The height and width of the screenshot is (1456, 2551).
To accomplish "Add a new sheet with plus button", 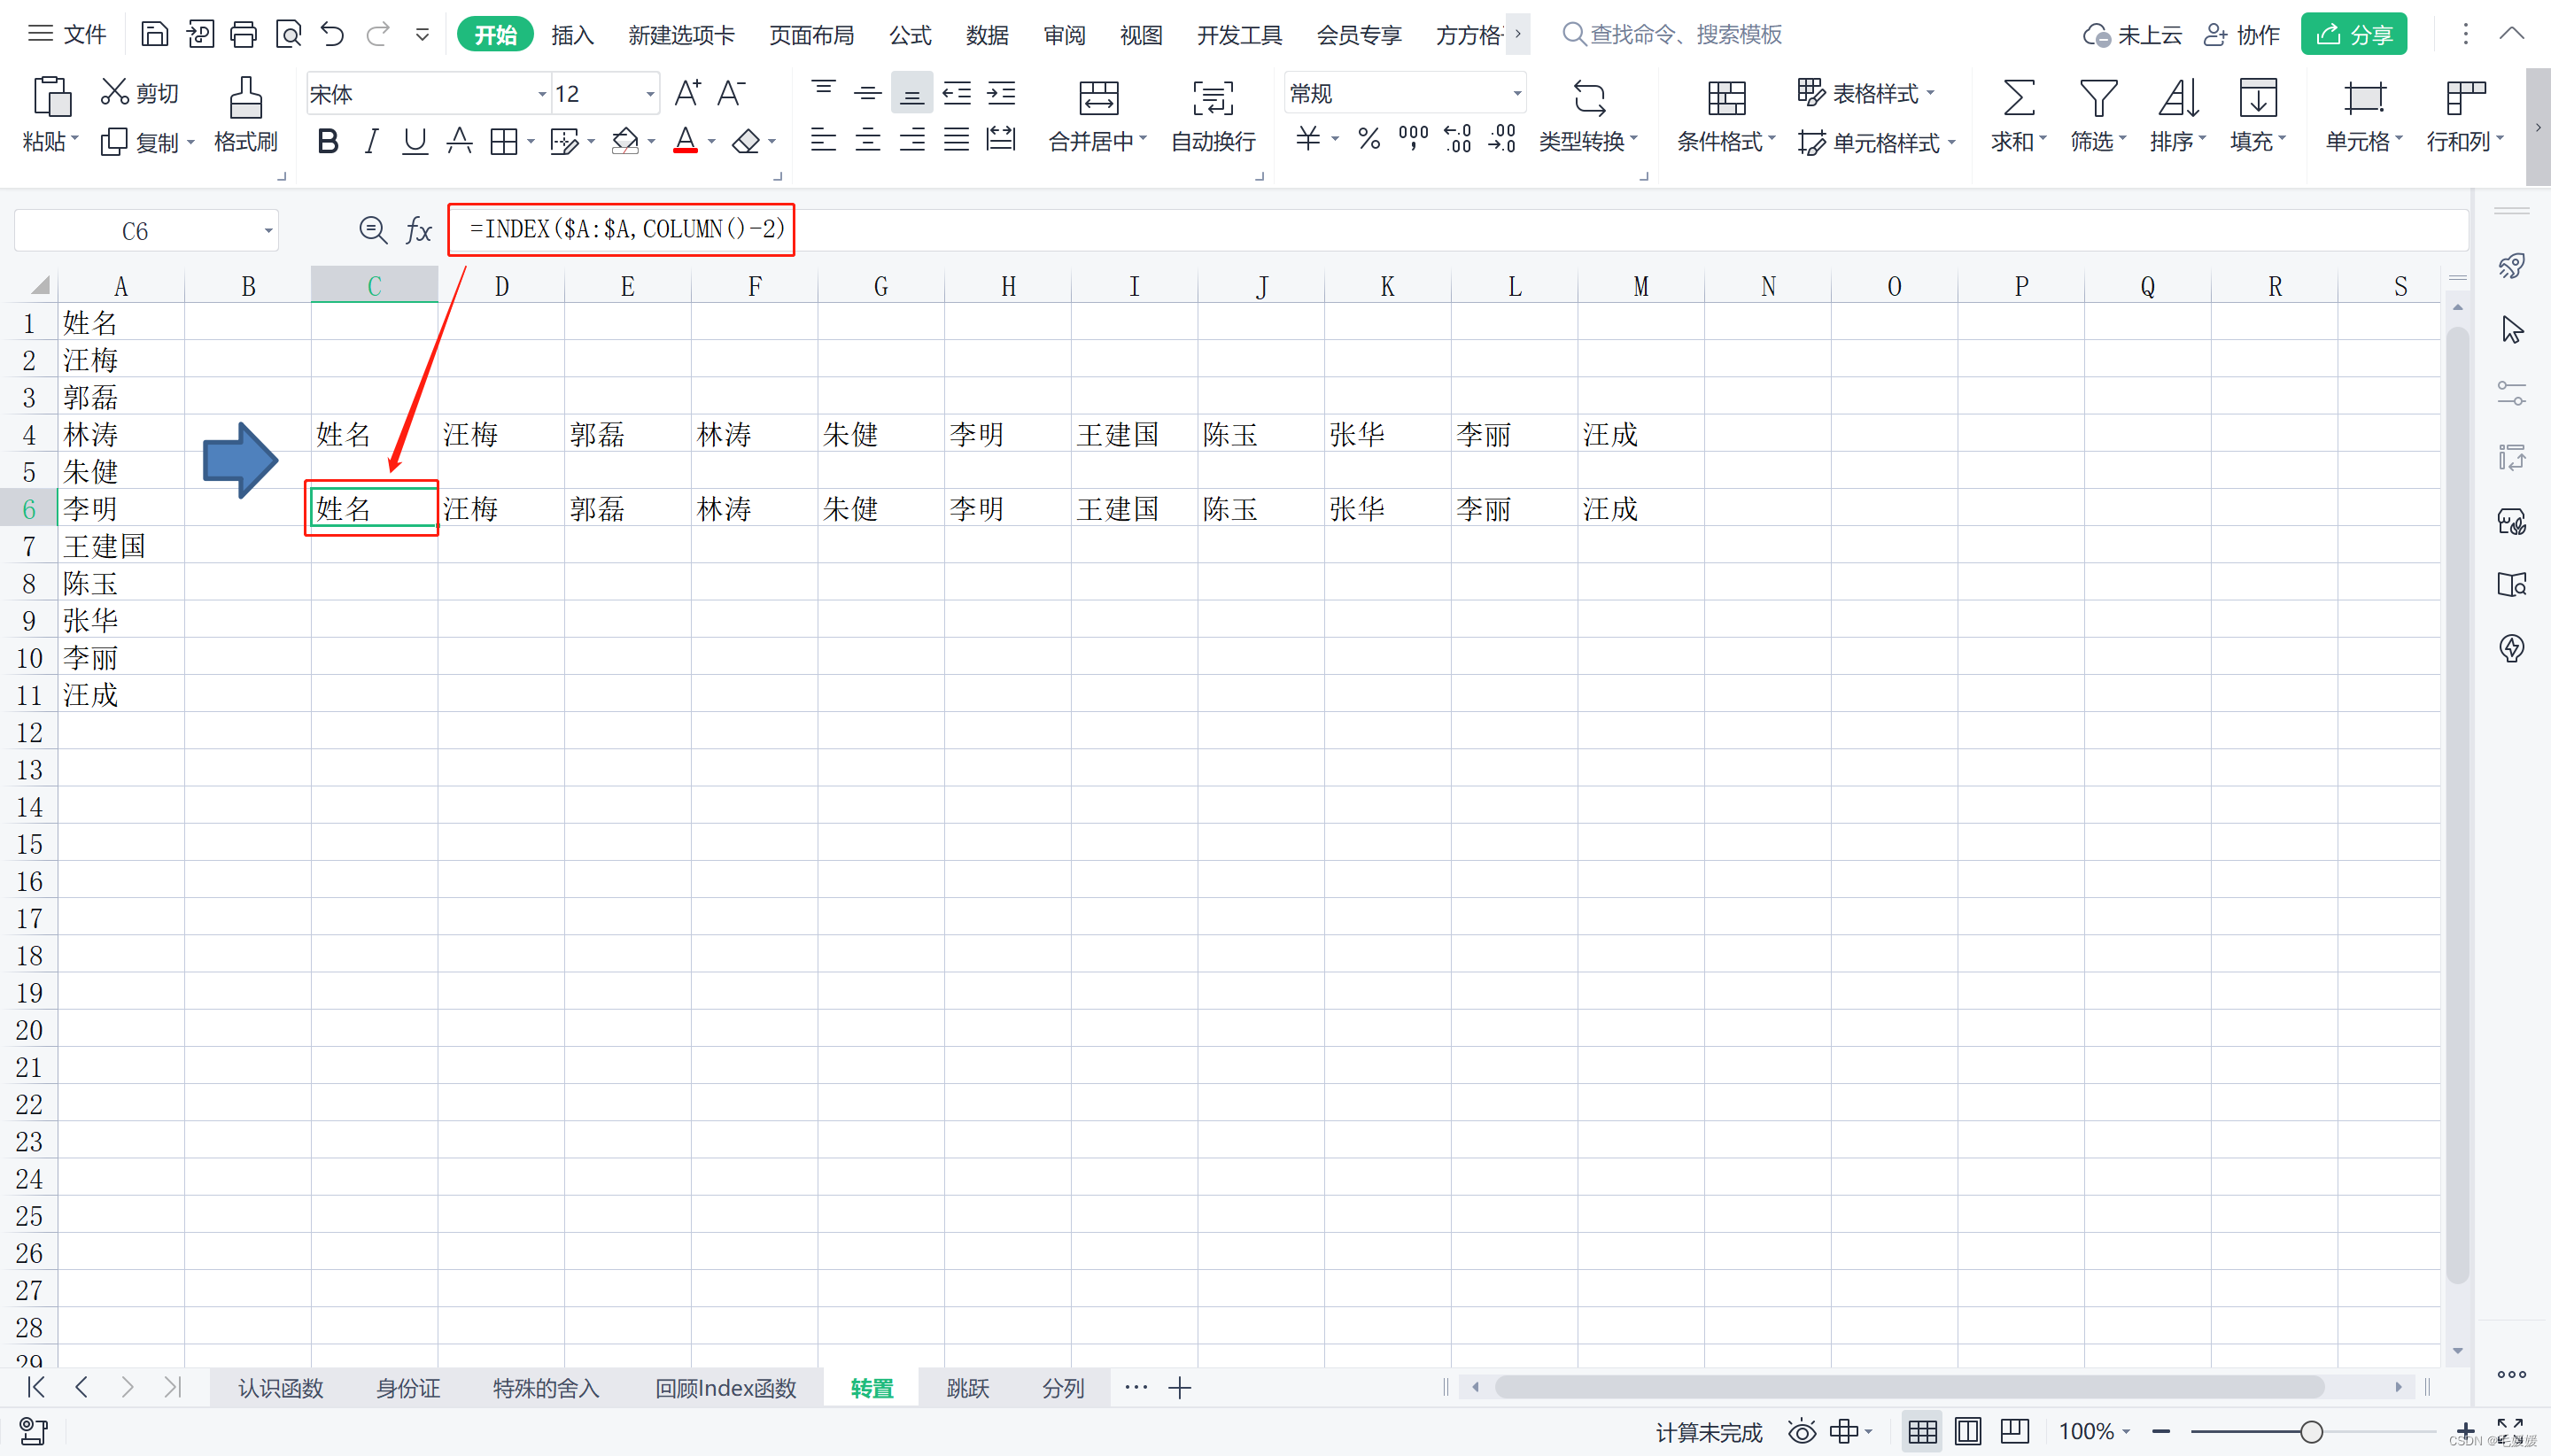I will [1180, 1388].
